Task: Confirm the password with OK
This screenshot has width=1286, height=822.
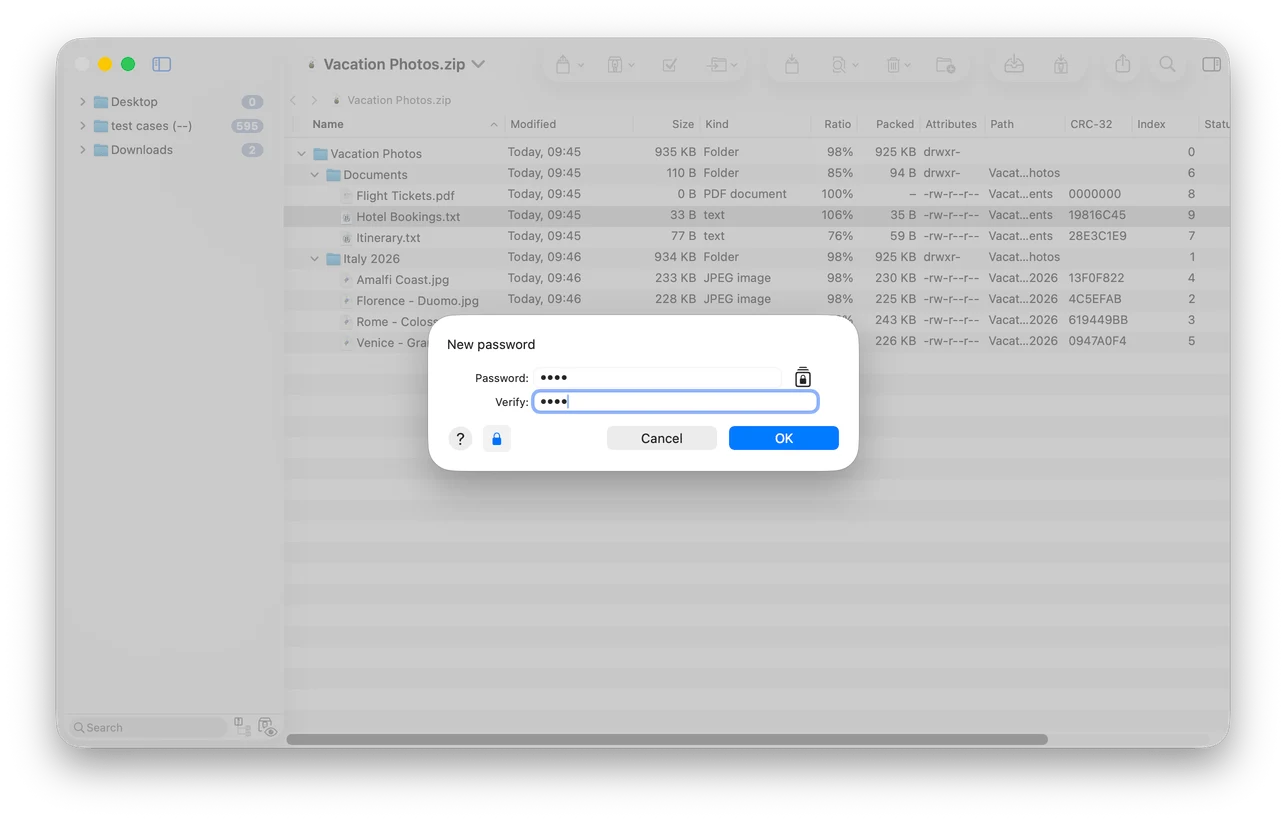Action: (784, 438)
